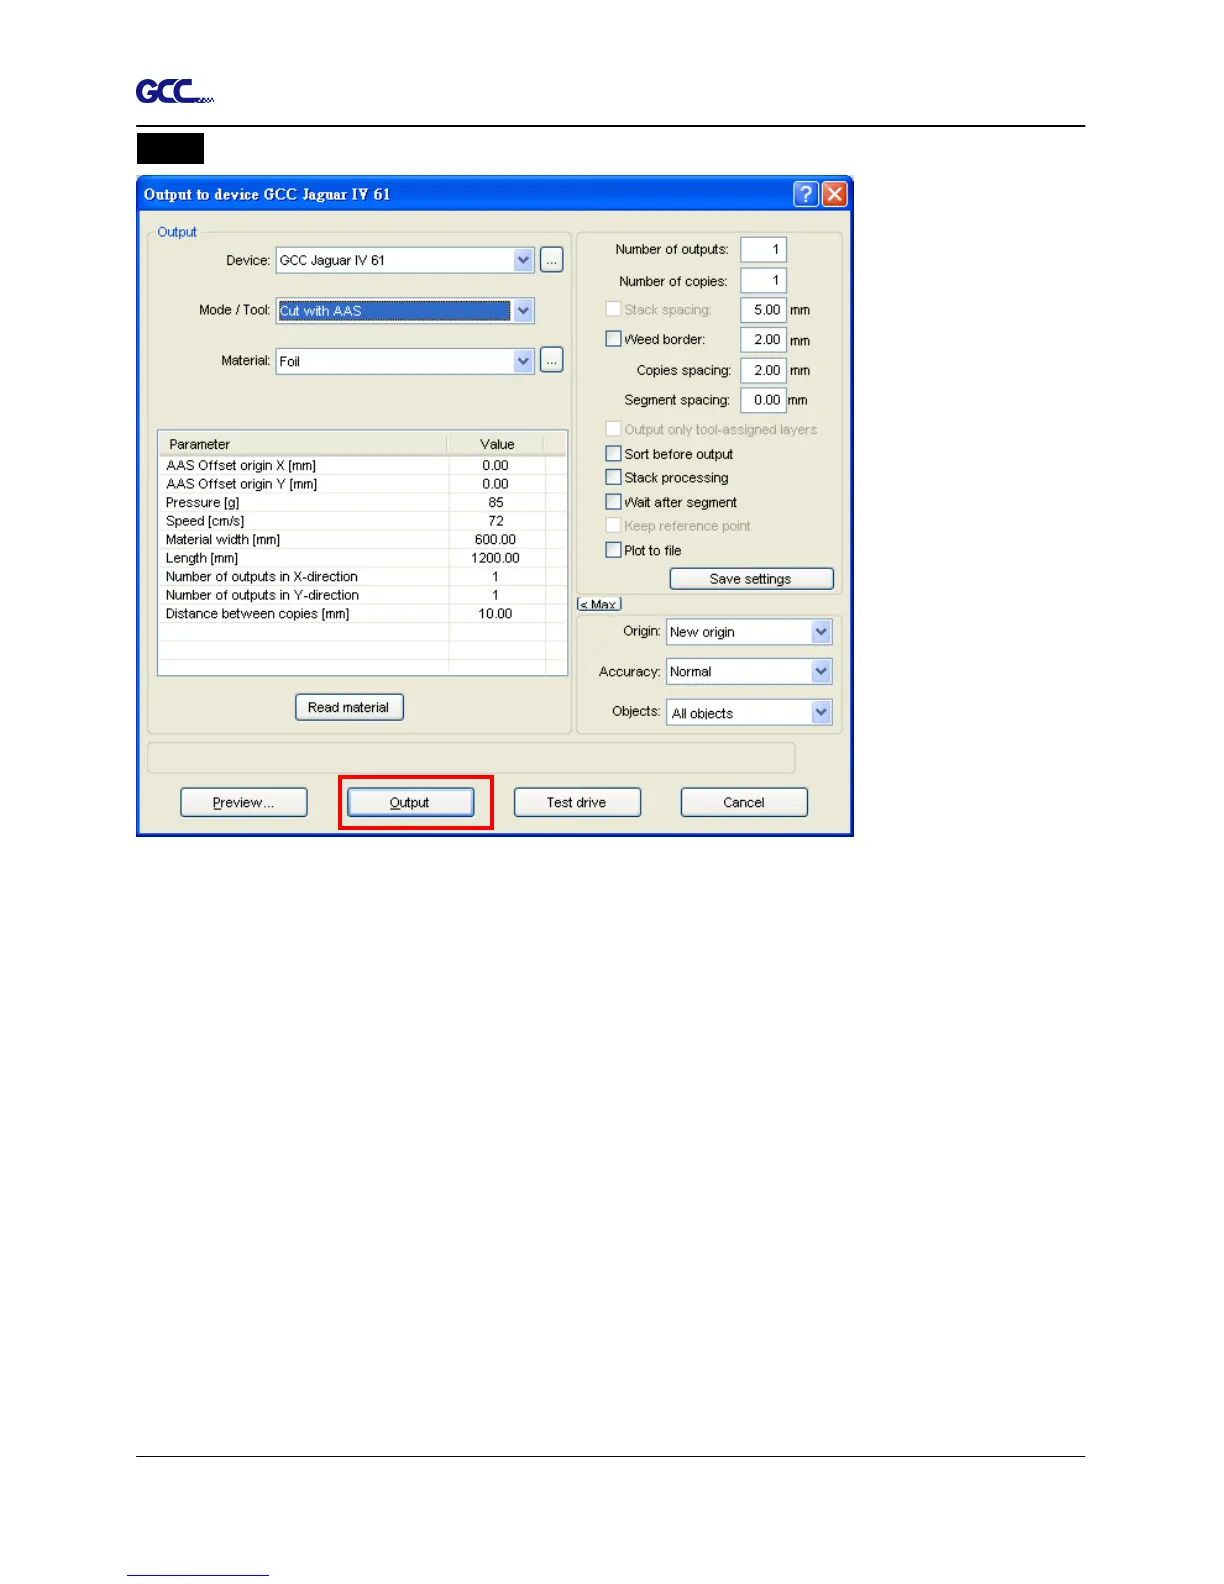Toggle Stack spacing checkbox
Image resolution: width=1224 pixels, height=1584 pixels.
[x=614, y=310]
